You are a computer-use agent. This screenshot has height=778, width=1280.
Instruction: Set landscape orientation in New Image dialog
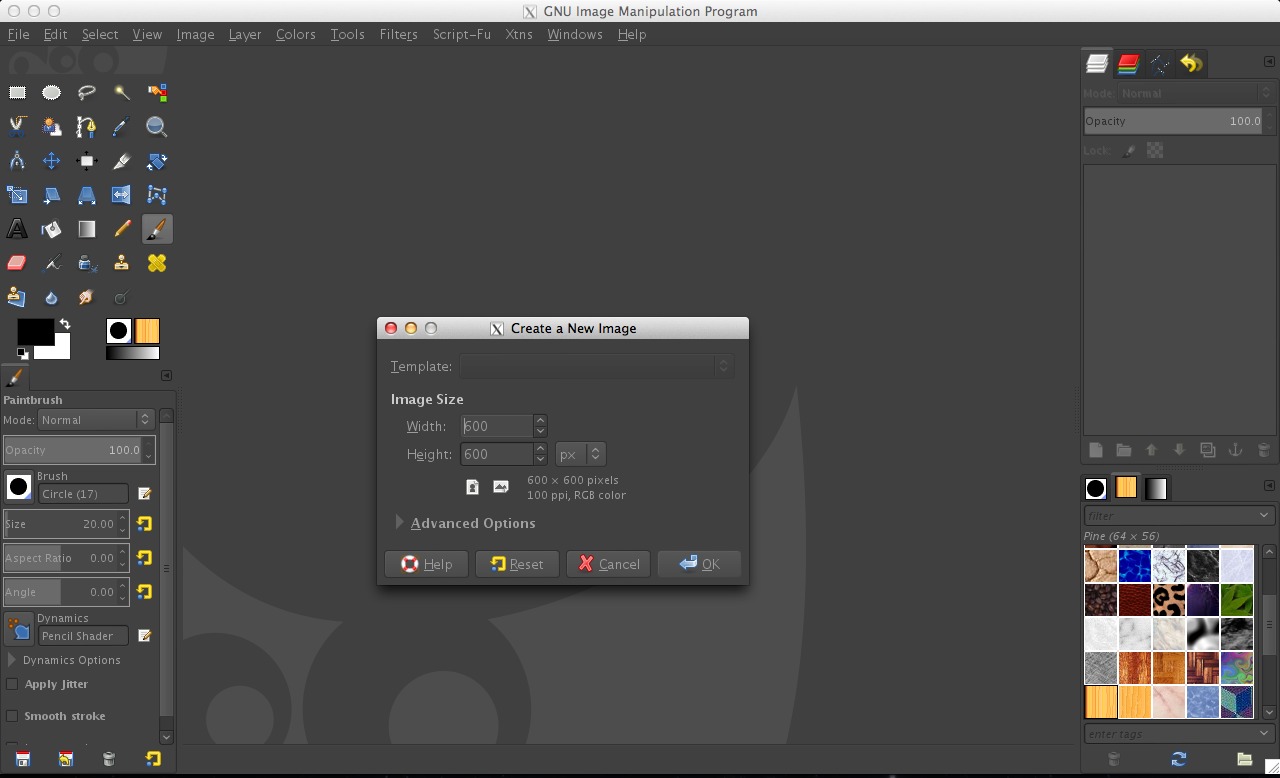click(x=501, y=487)
